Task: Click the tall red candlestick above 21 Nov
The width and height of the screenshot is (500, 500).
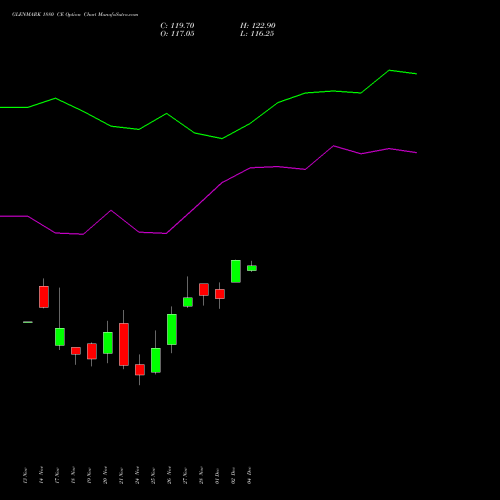Action: 124,344
